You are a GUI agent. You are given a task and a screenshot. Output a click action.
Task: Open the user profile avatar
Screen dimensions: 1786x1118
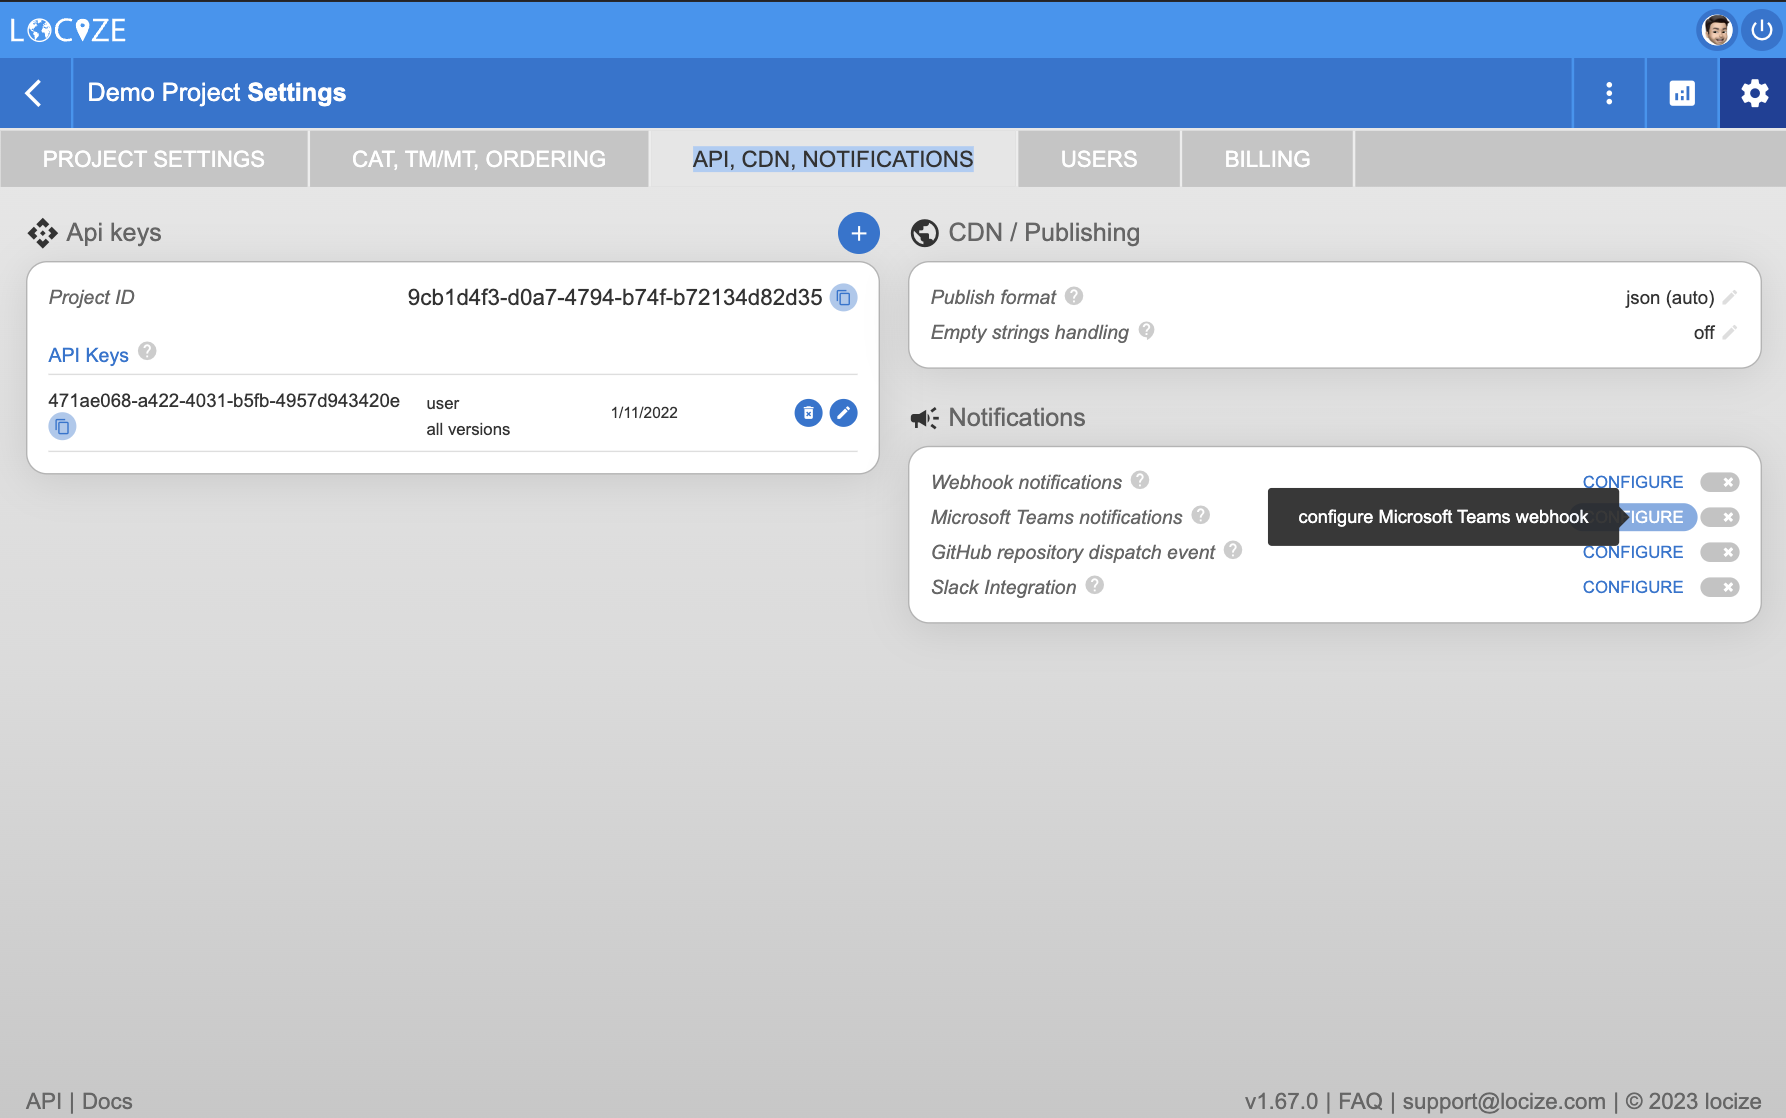click(1717, 30)
